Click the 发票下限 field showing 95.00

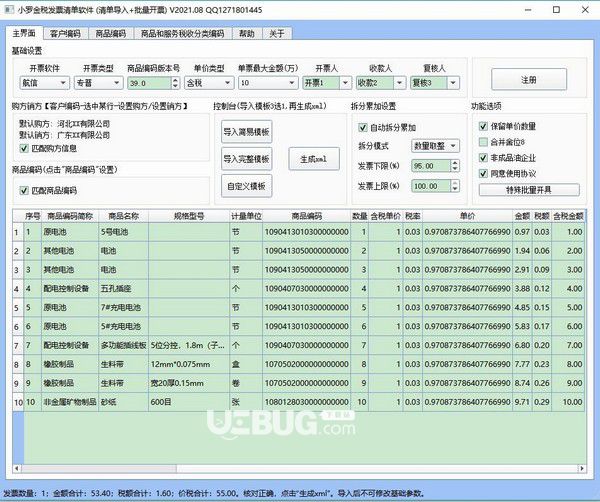click(x=431, y=166)
